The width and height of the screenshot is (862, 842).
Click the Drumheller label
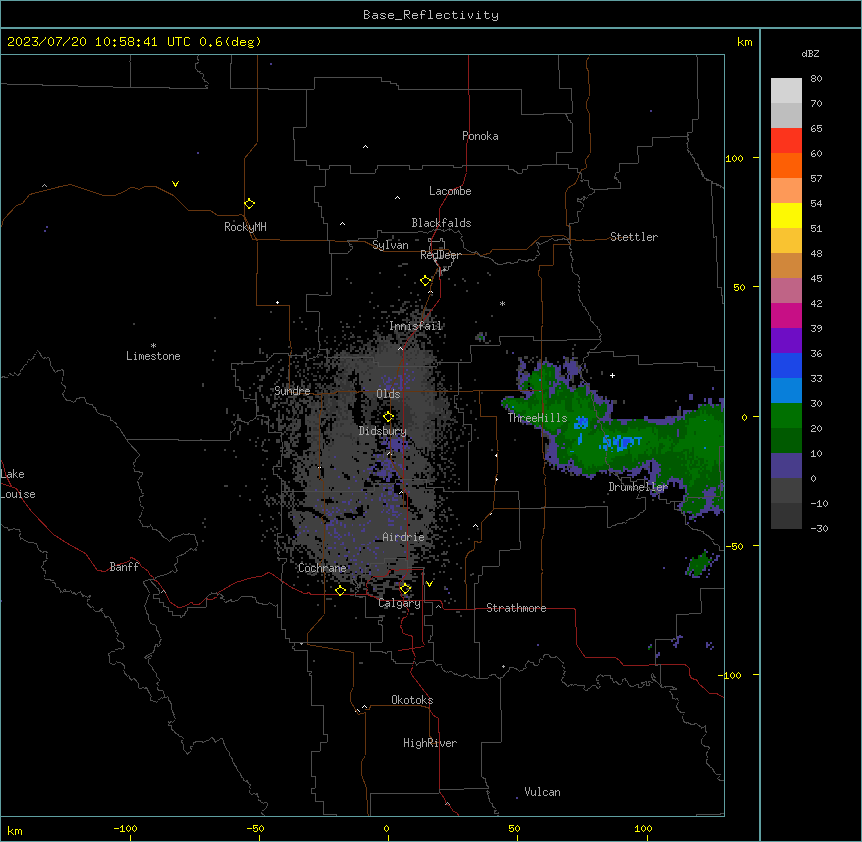point(638,487)
